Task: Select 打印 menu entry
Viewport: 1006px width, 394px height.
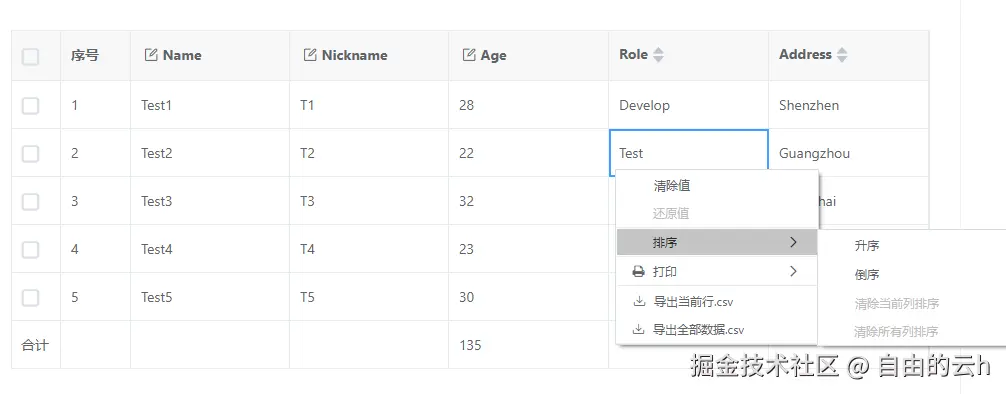Action: [717, 271]
